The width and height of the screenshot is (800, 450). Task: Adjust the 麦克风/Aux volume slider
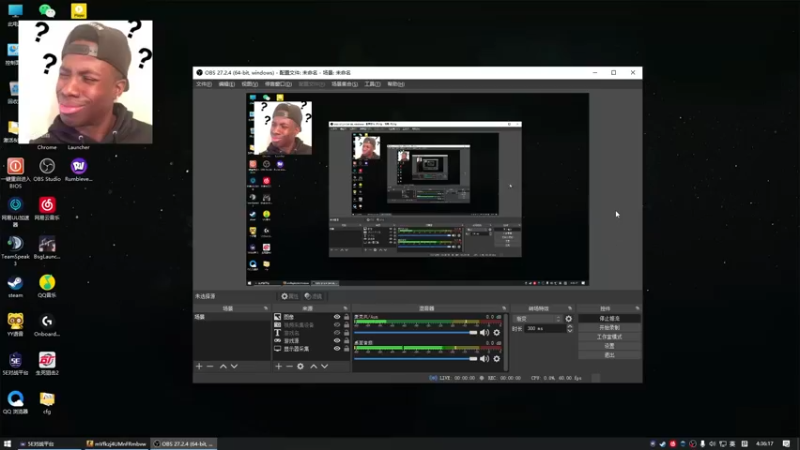415,333
